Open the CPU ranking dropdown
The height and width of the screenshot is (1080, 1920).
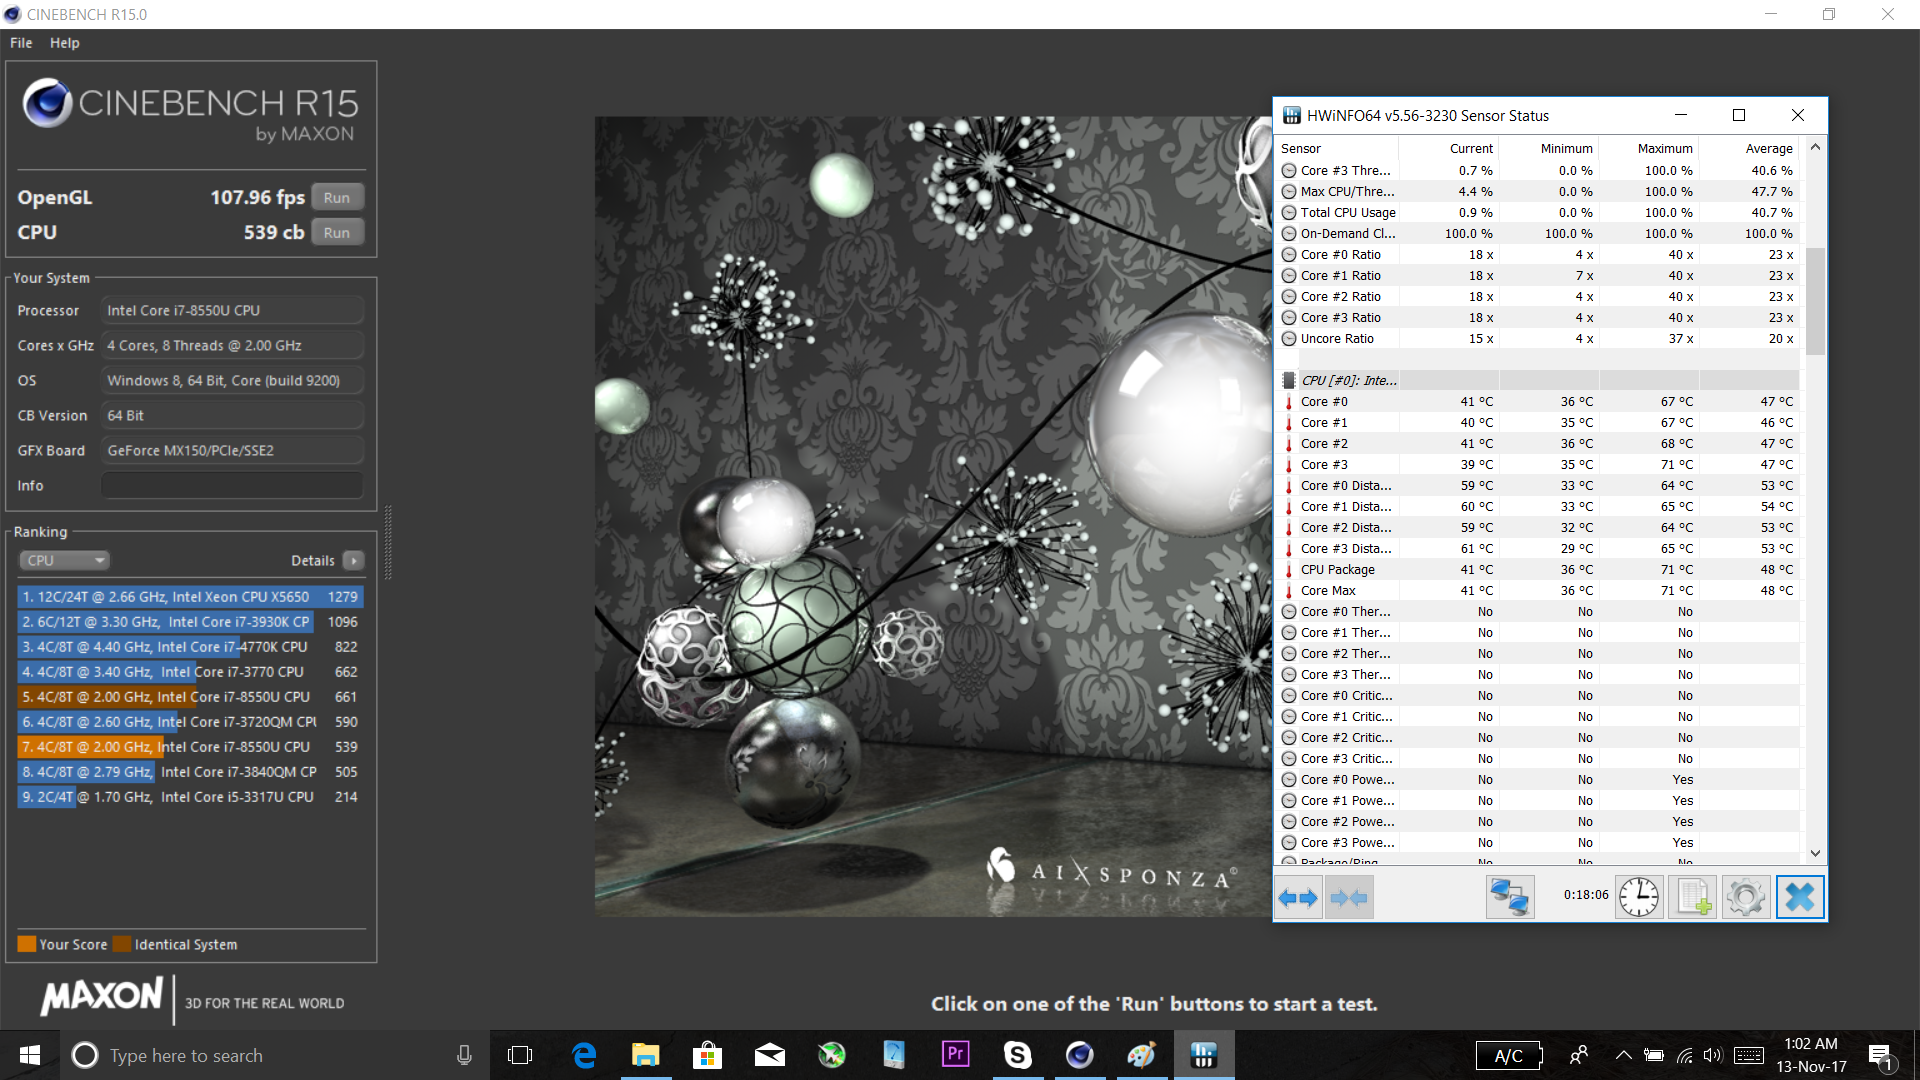(x=64, y=560)
